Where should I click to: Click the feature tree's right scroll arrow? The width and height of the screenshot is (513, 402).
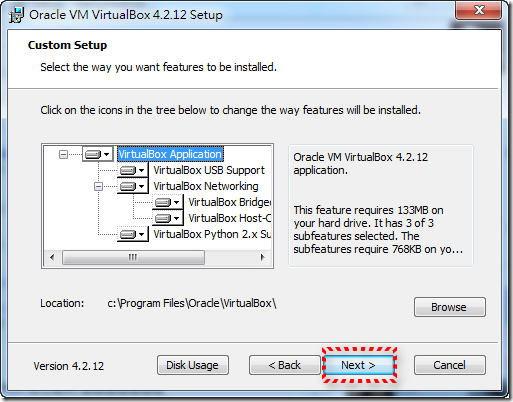[262, 257]
